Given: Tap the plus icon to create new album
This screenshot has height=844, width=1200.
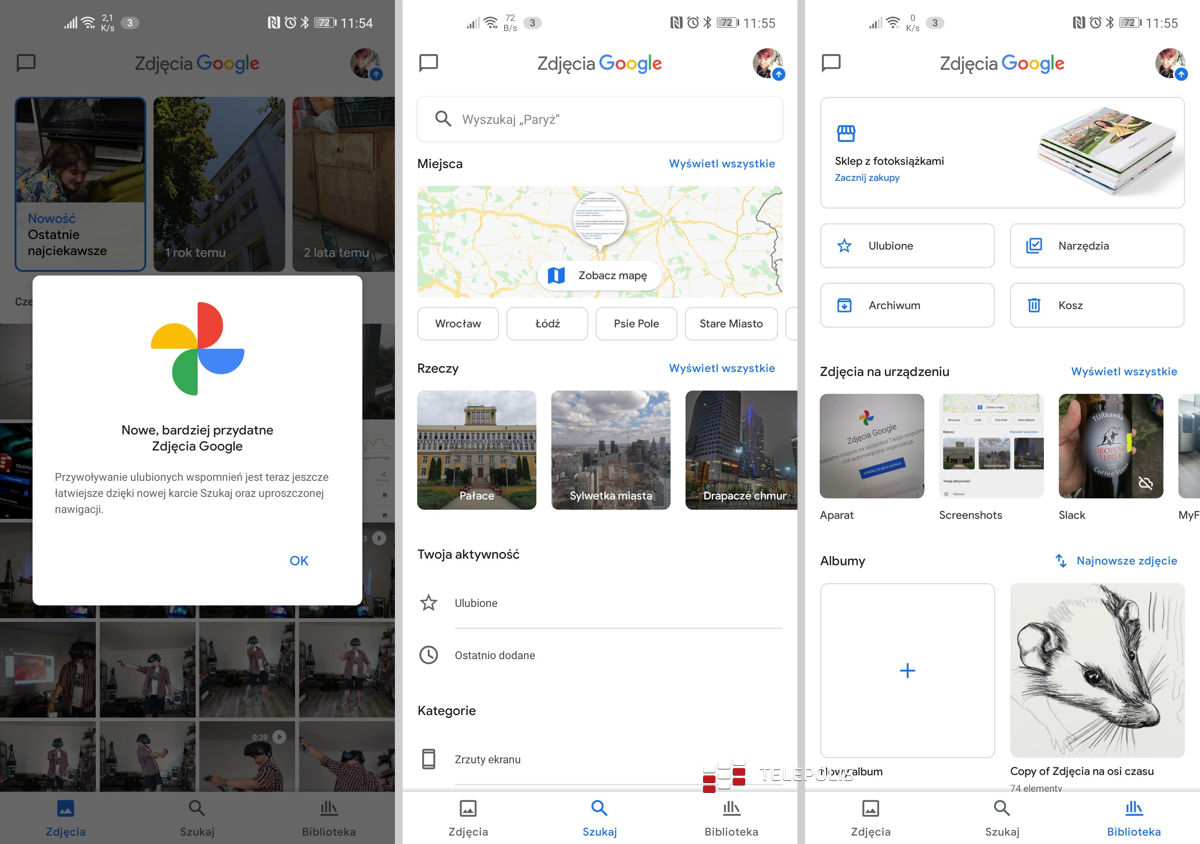Looking at the screenshot, I should (907, 671).
